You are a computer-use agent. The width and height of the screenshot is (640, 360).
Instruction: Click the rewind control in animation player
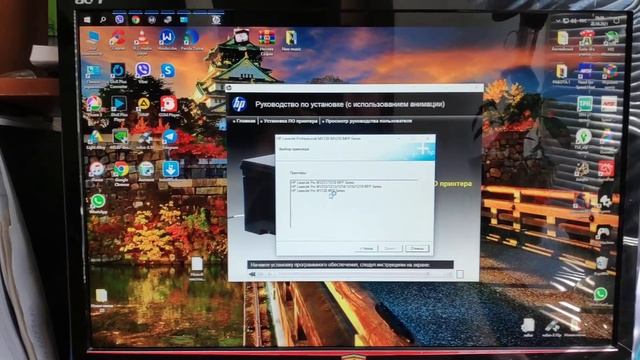pos(252,275)
